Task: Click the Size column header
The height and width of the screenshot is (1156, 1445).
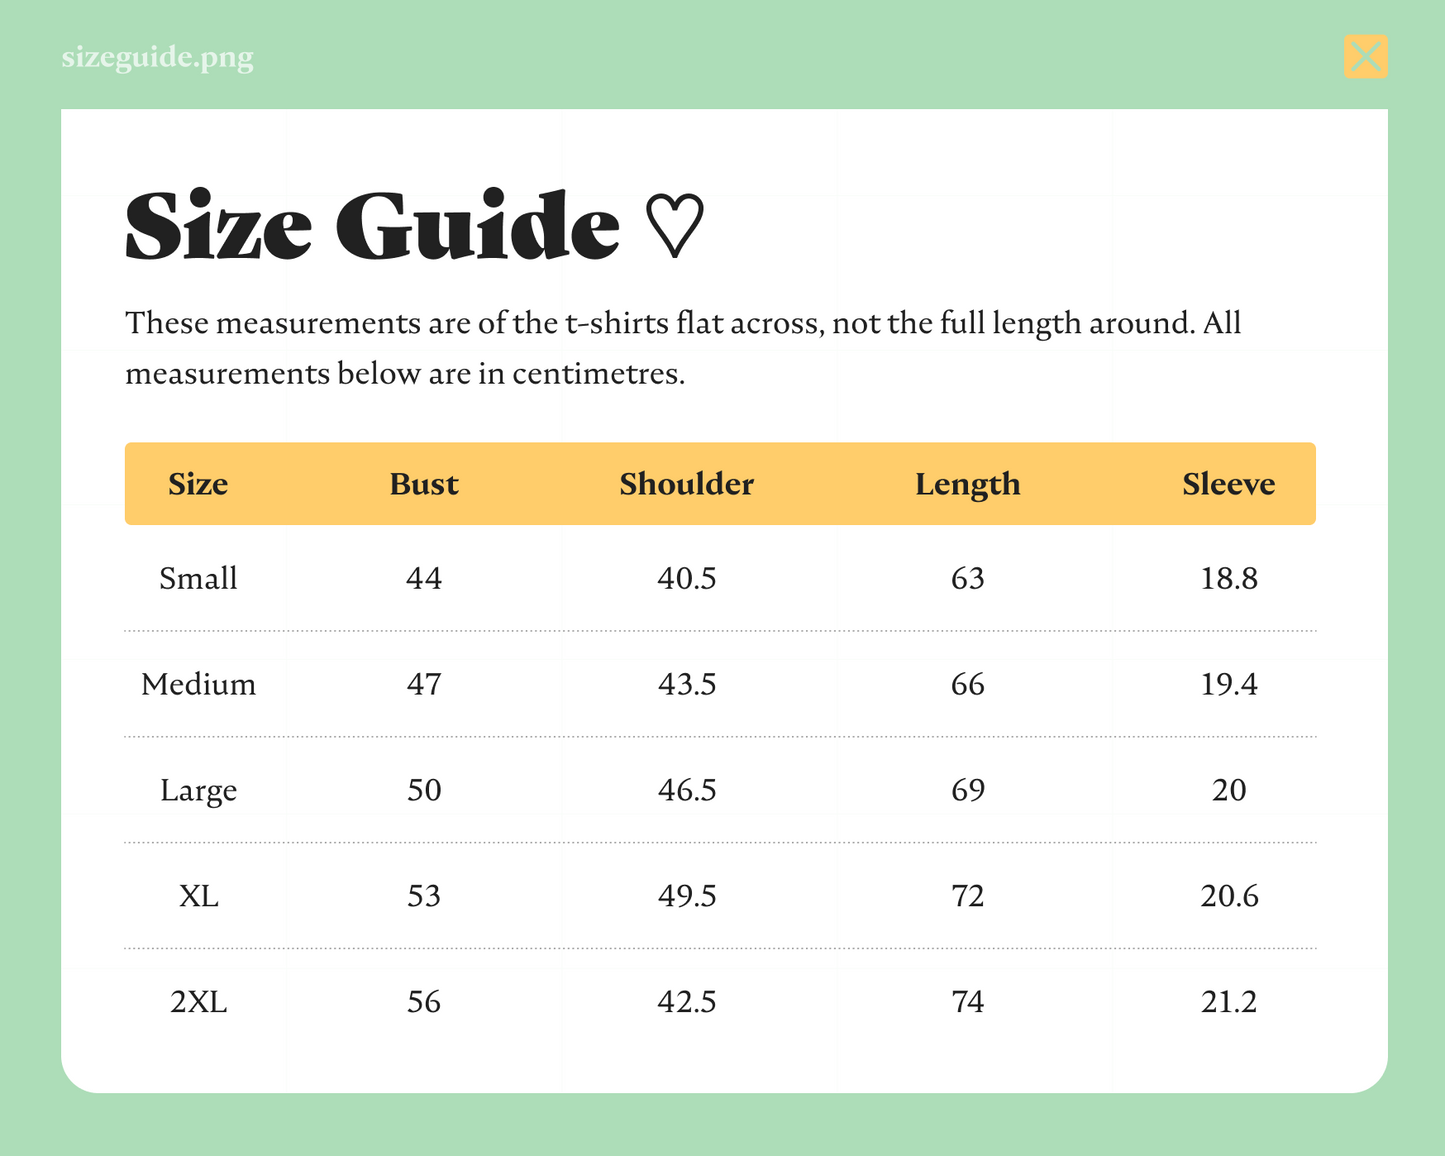Action: [x=198, y=484]
